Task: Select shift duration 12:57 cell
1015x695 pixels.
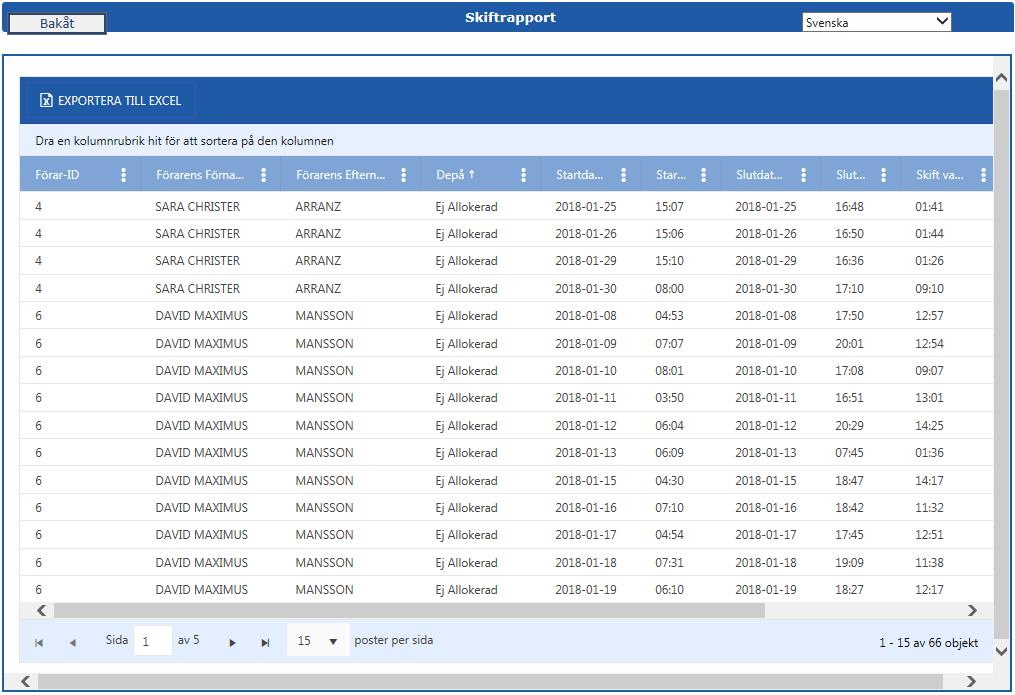Action: coord(930,316)
